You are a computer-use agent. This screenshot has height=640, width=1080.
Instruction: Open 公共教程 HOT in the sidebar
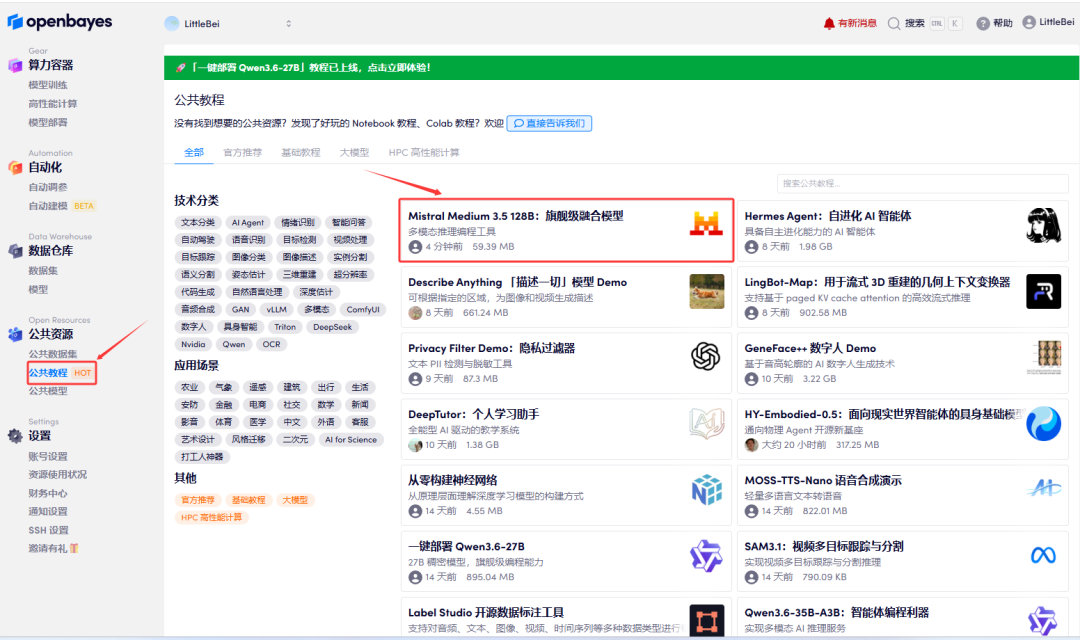[x=61, y=373]
